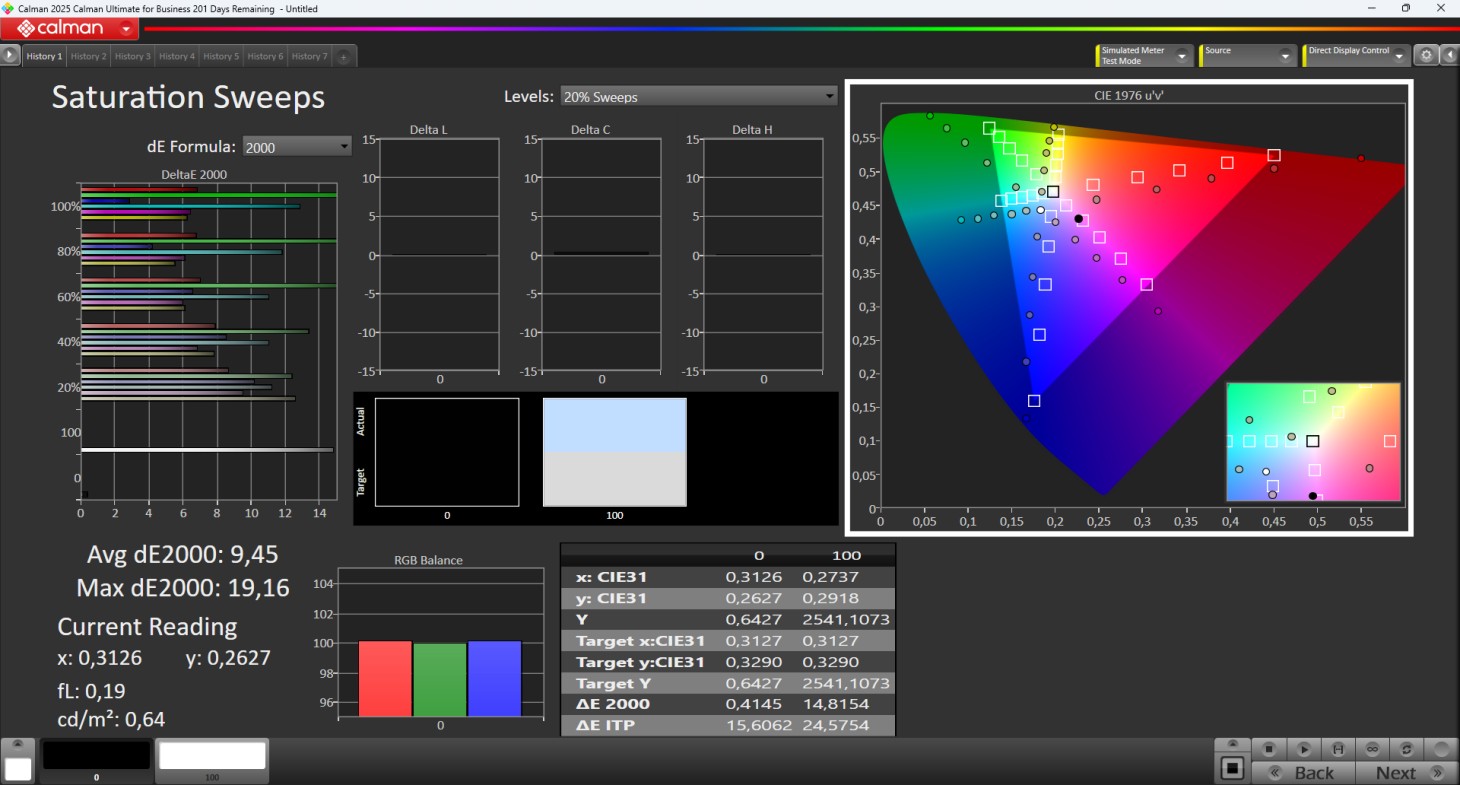Click the stop measurement icon
This screenshot has height=785, width=1460.
1269,749
